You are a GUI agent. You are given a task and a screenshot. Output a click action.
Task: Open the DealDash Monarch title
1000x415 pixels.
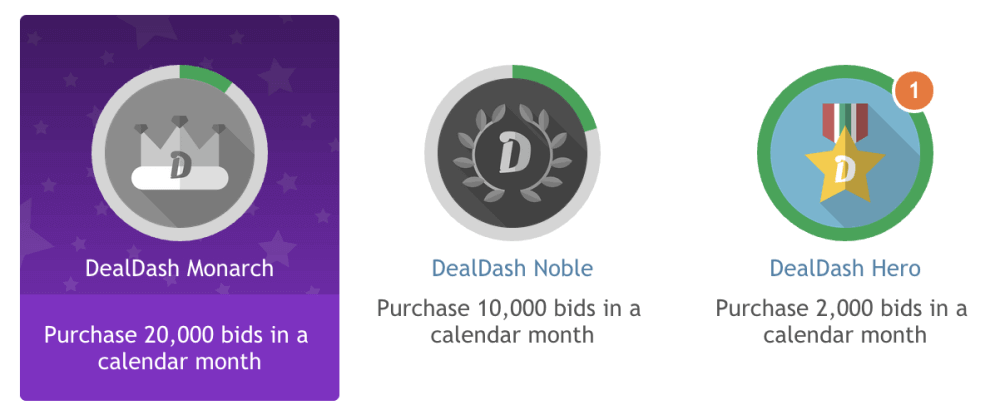180,269
